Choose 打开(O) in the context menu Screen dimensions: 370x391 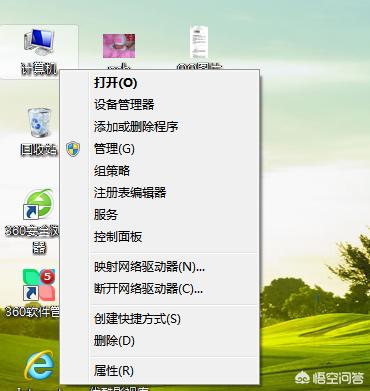[x=160, y=83]
